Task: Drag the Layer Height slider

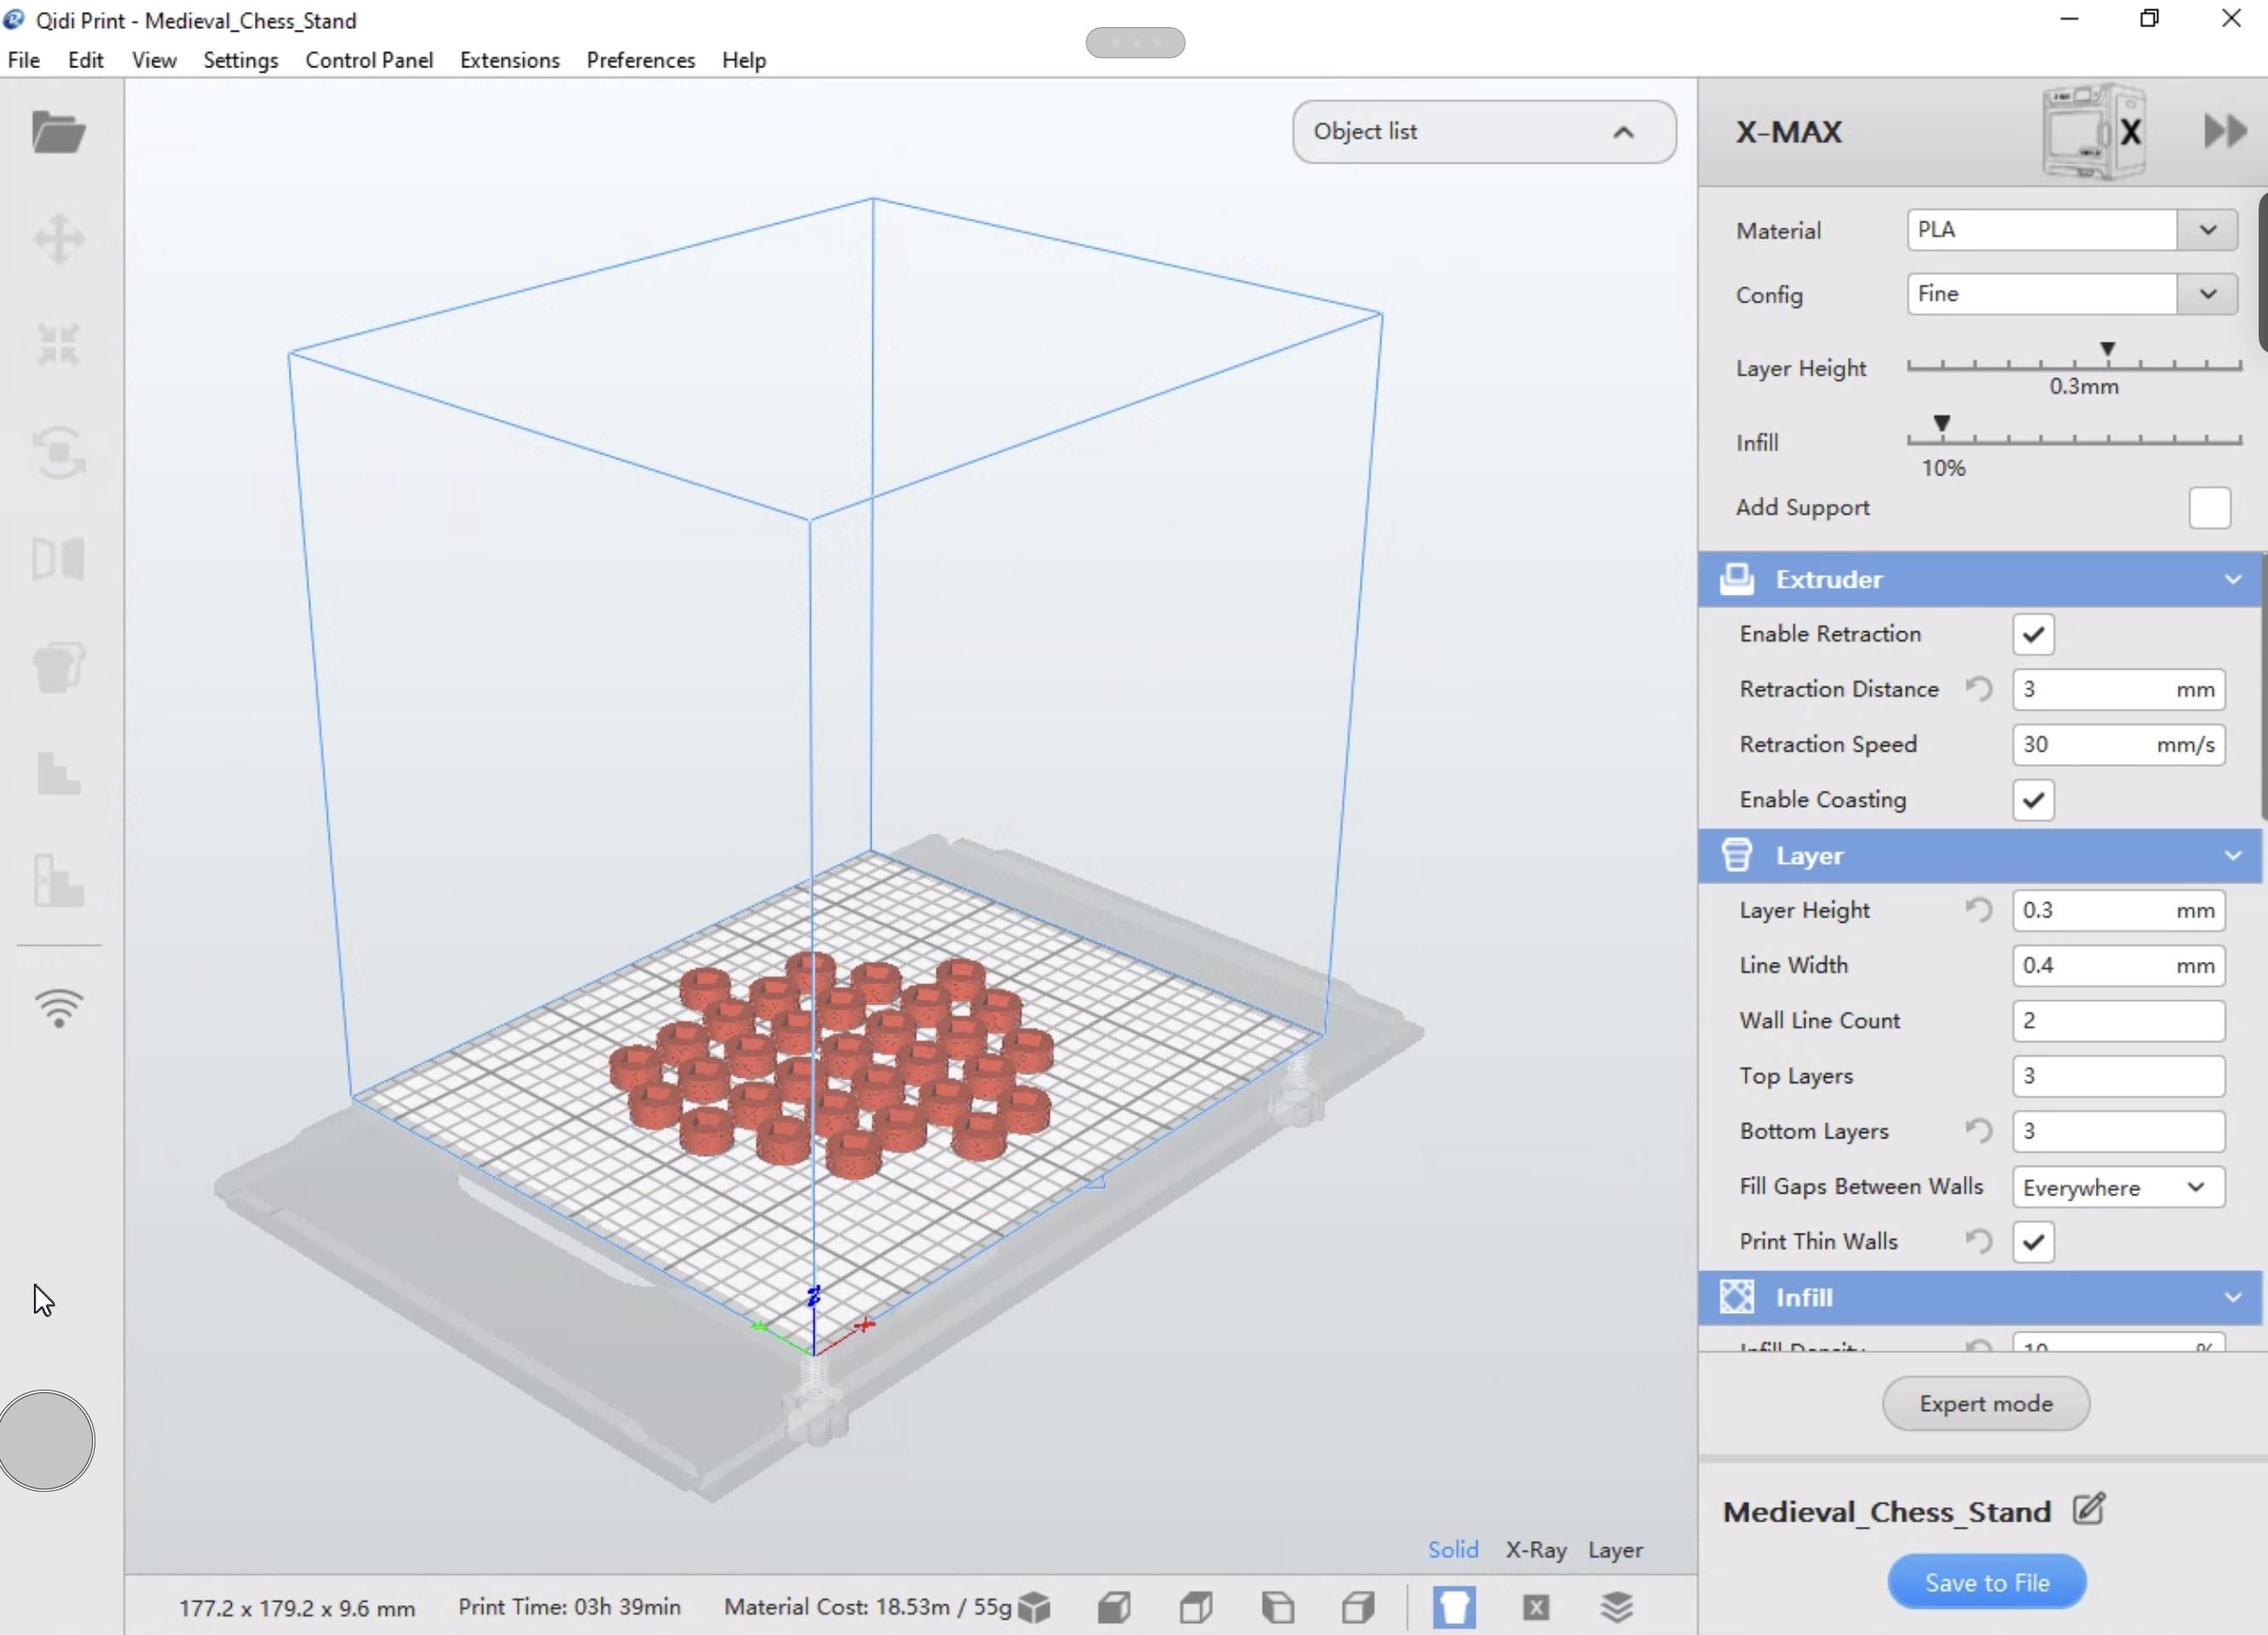Action: click(2108, 350)
